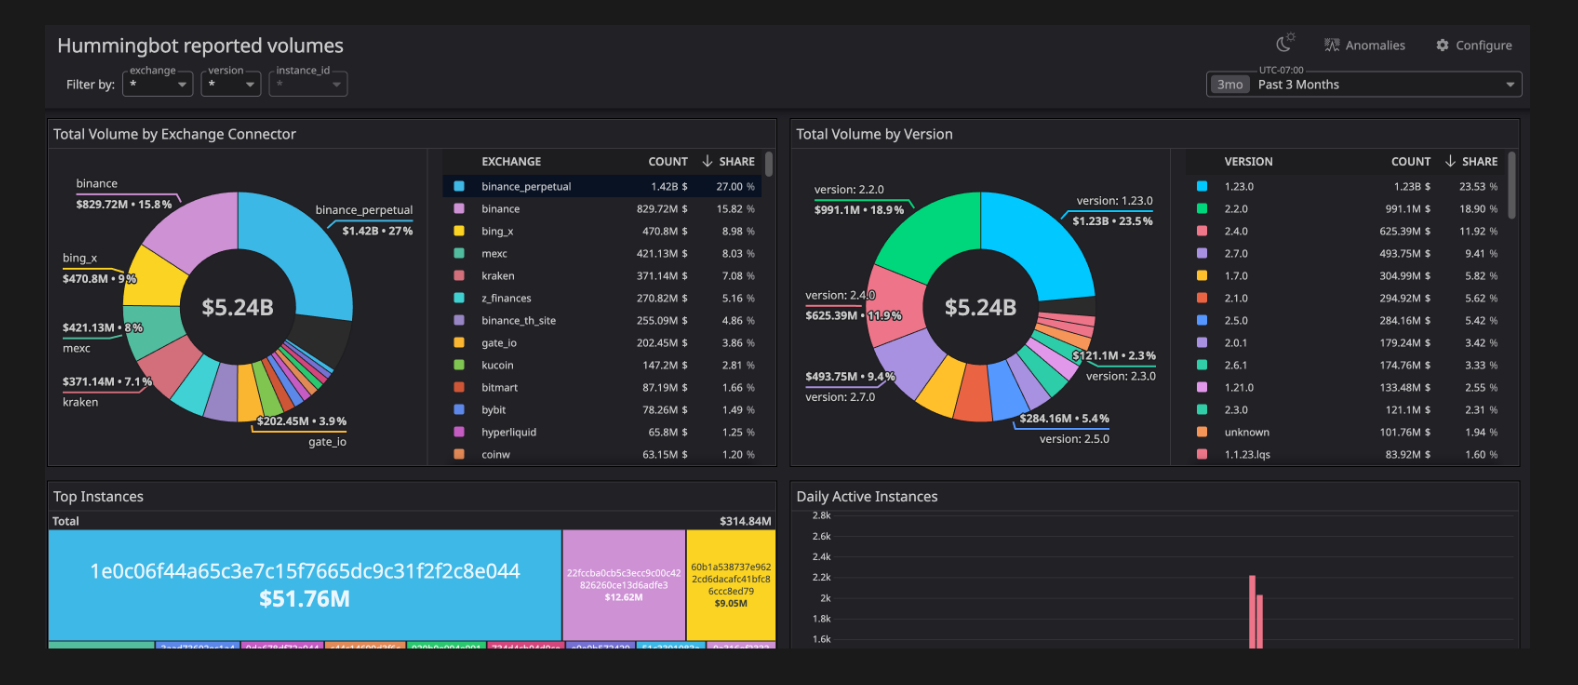Sort exchange table by SHARE arrow icon
This screenshot has height=685, width=1578.
707,161
